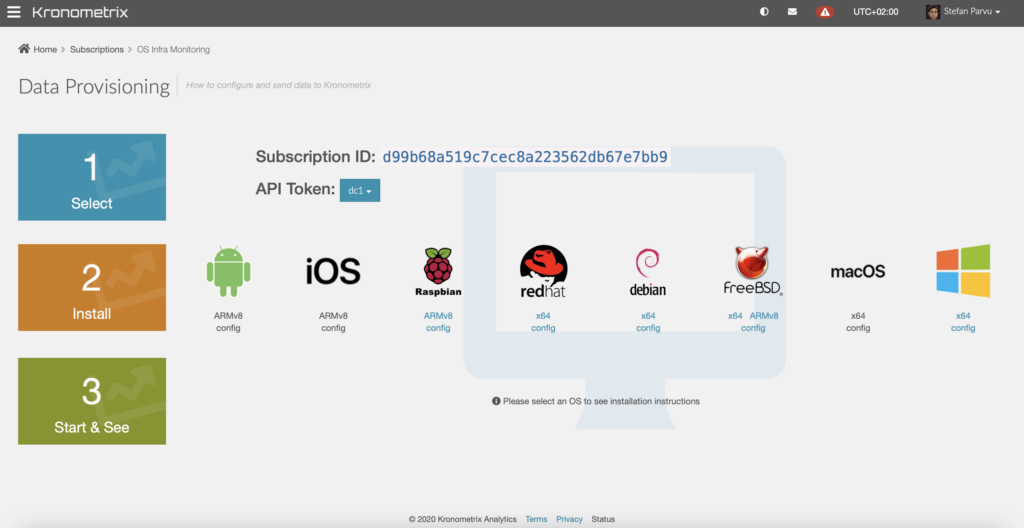Choose the Android OS icon

coord(229,271)
